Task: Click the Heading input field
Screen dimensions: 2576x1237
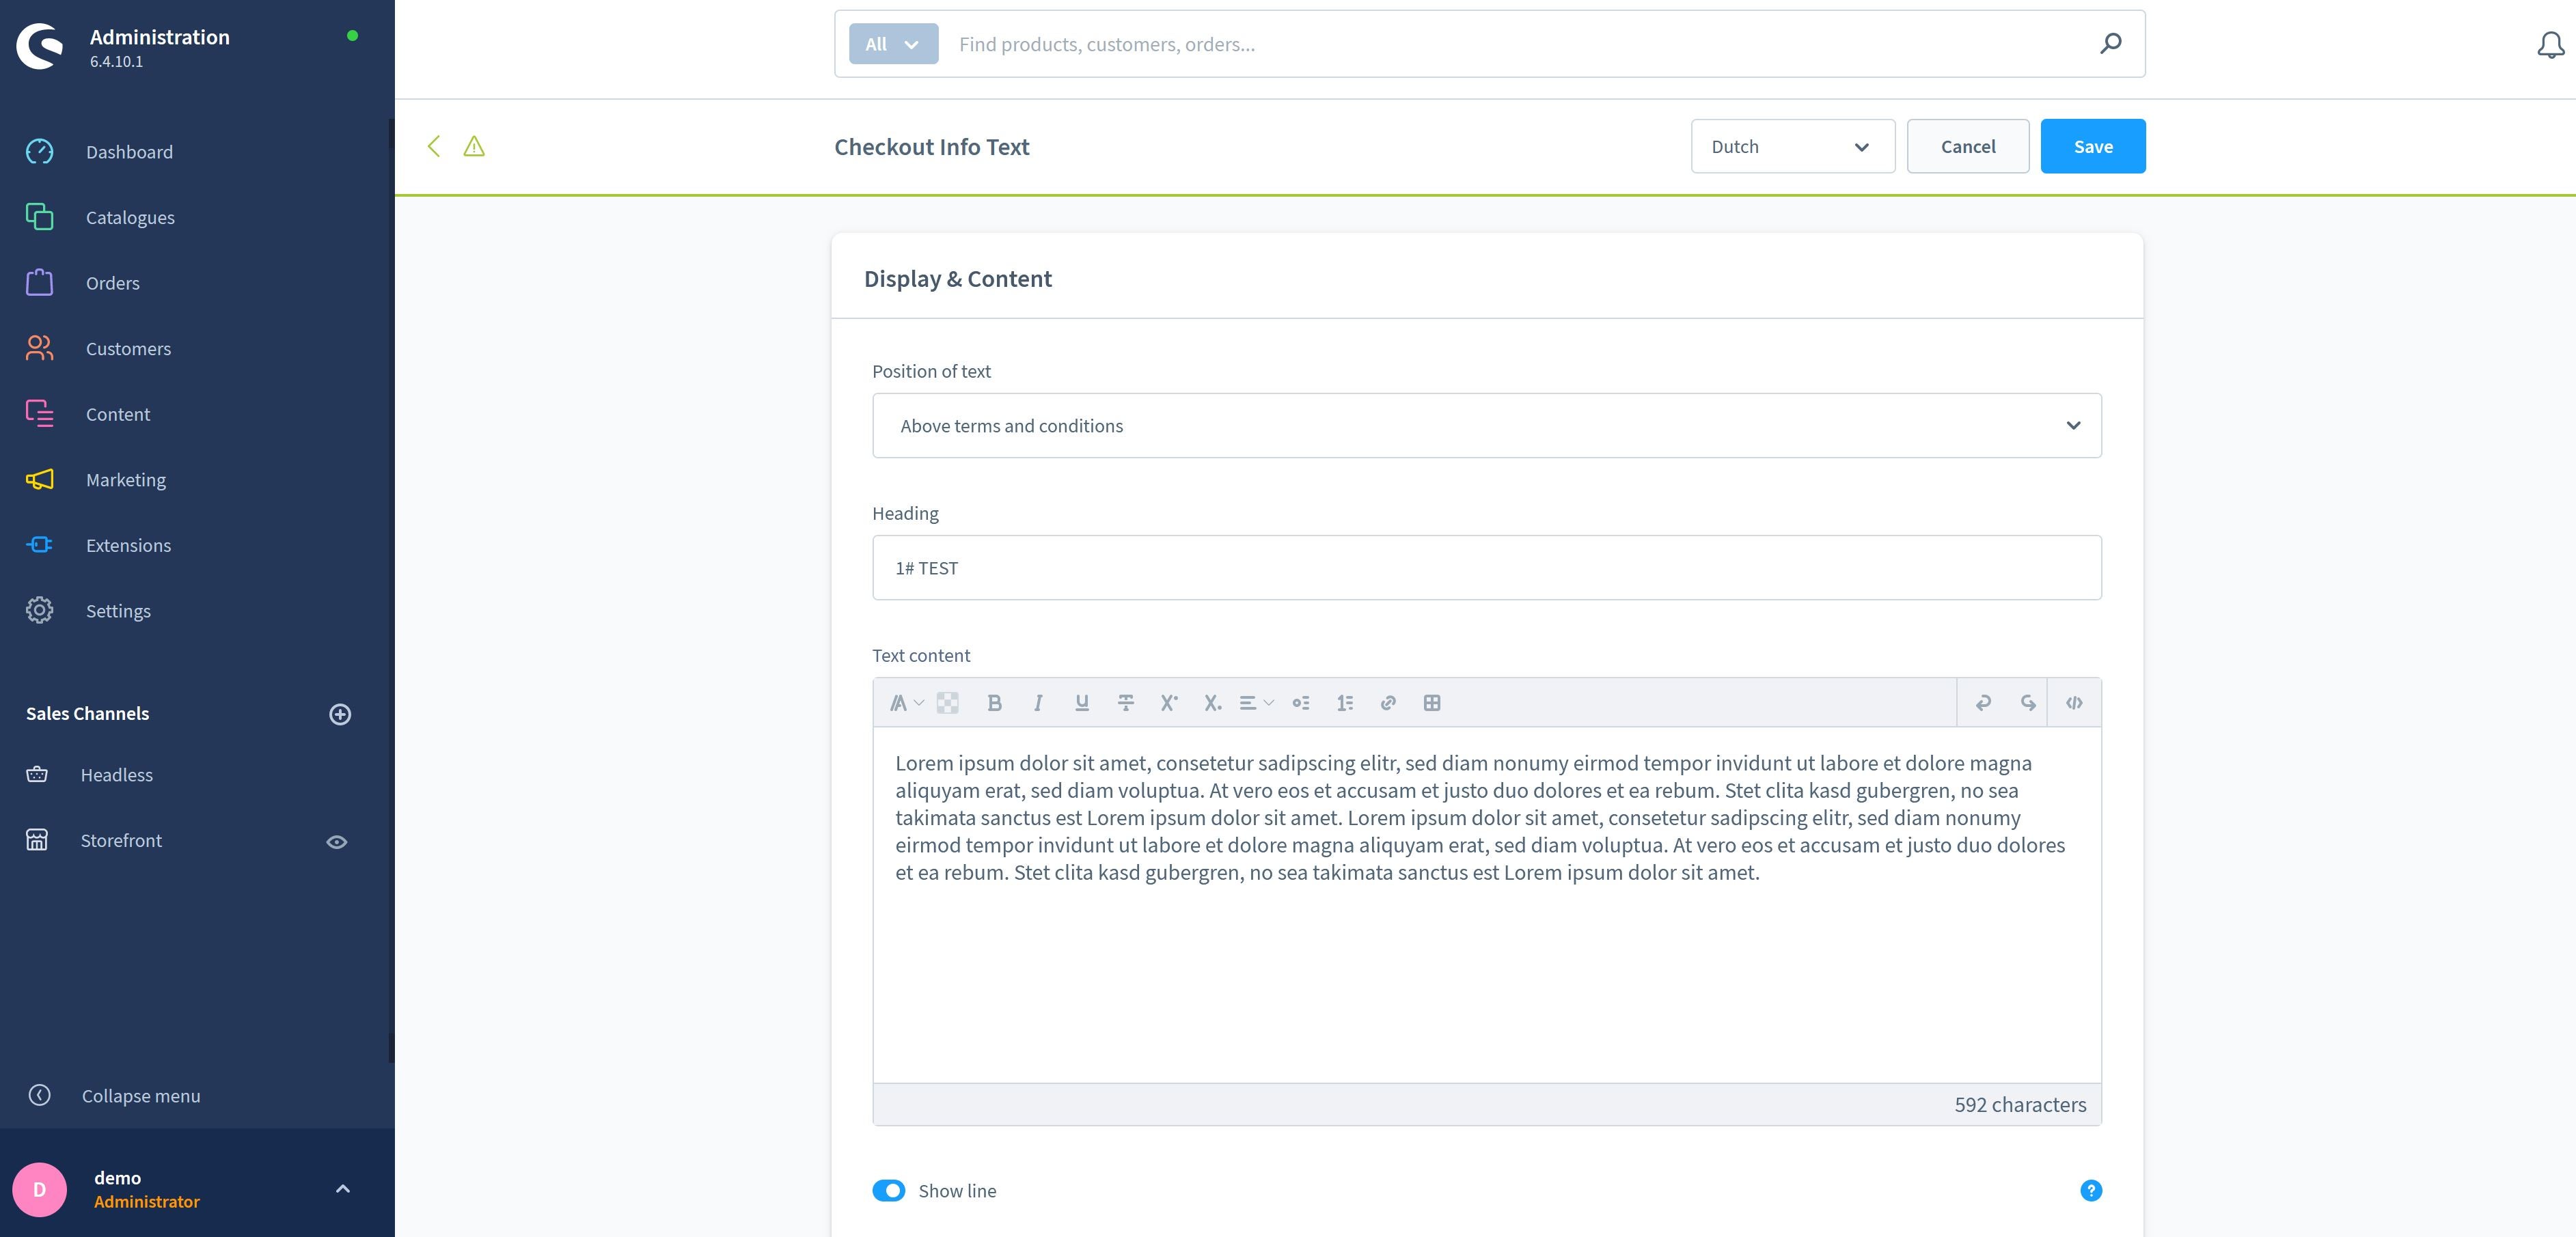Action: tap(1486, 568)
